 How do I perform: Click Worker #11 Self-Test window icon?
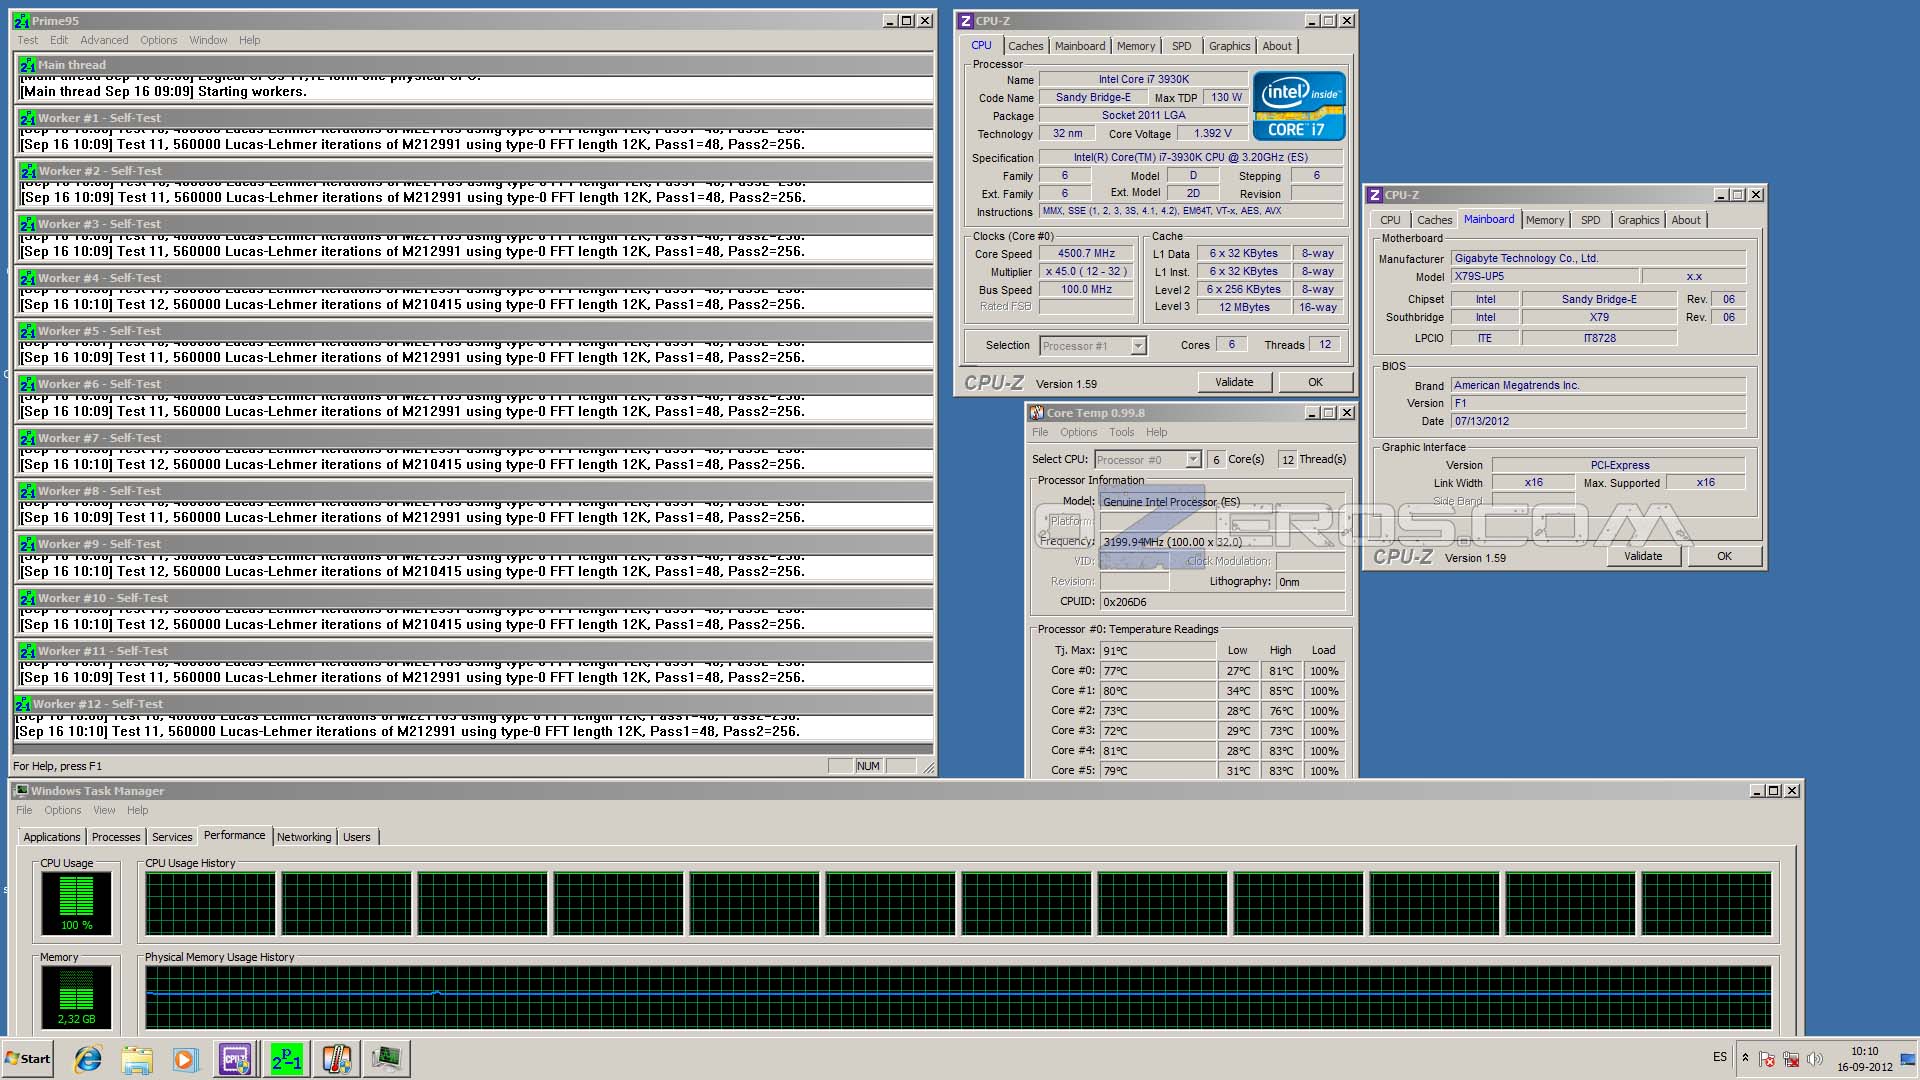tap(27, 651)
